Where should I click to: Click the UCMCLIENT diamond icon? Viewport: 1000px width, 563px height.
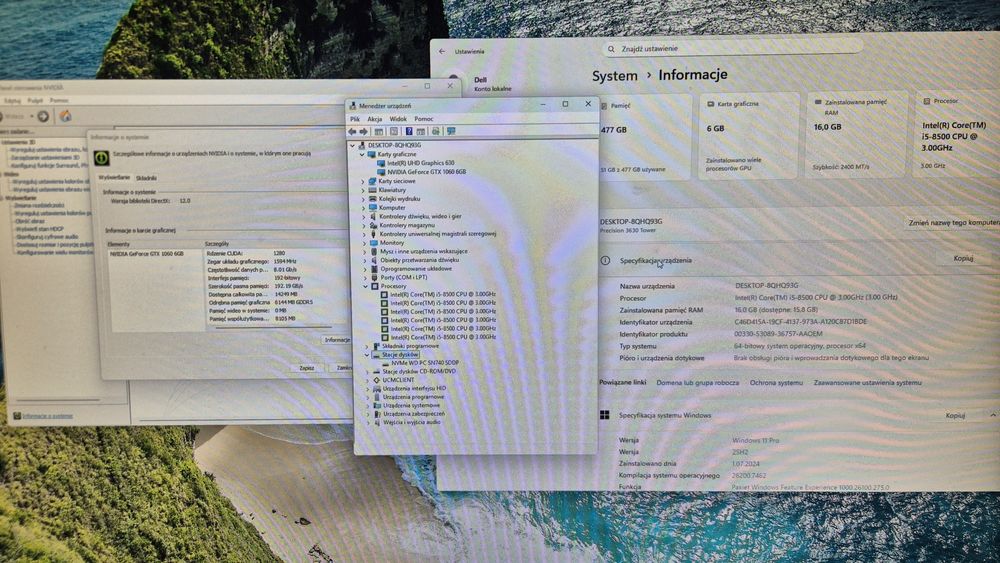[376, 380]
